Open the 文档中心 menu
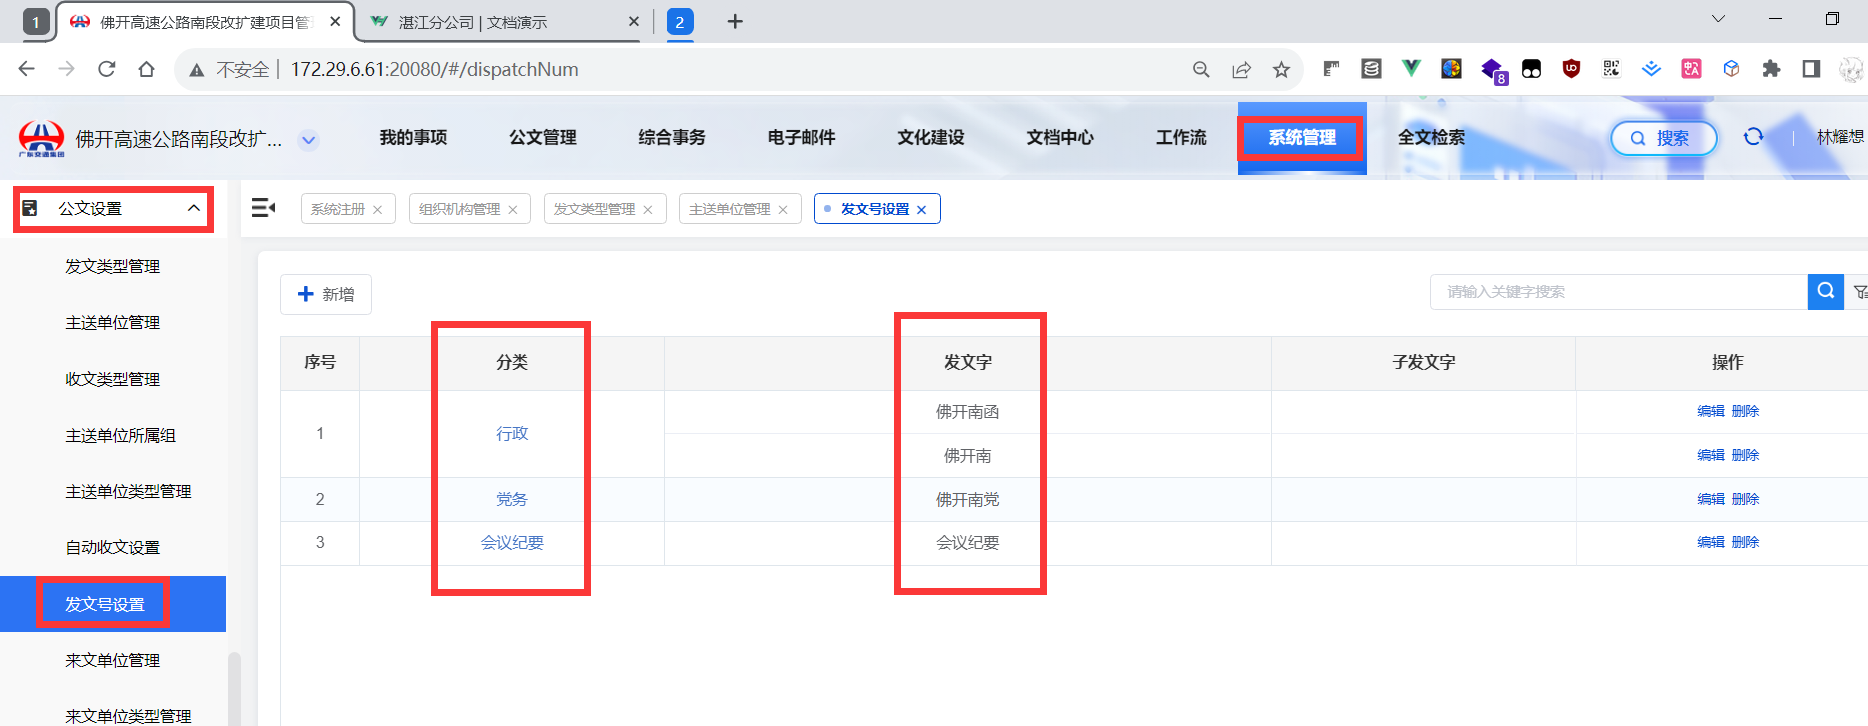 1060,138
